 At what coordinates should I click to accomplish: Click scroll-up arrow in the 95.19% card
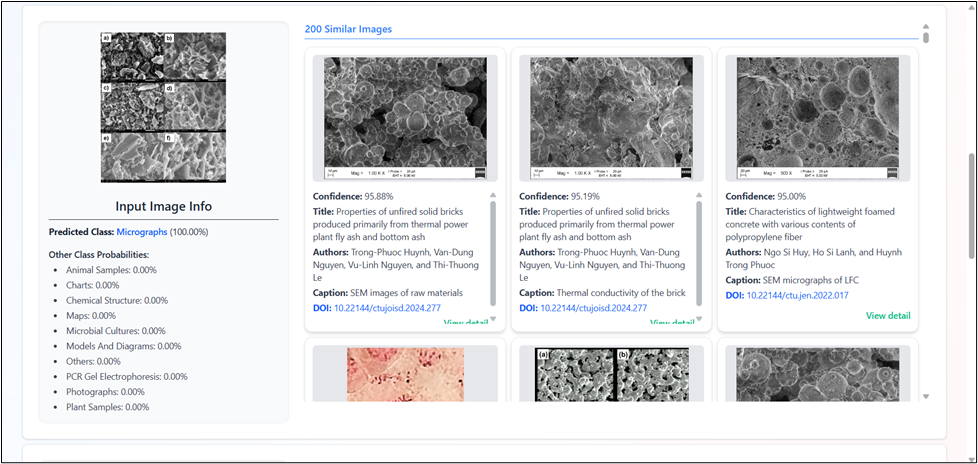pos(699,195)
